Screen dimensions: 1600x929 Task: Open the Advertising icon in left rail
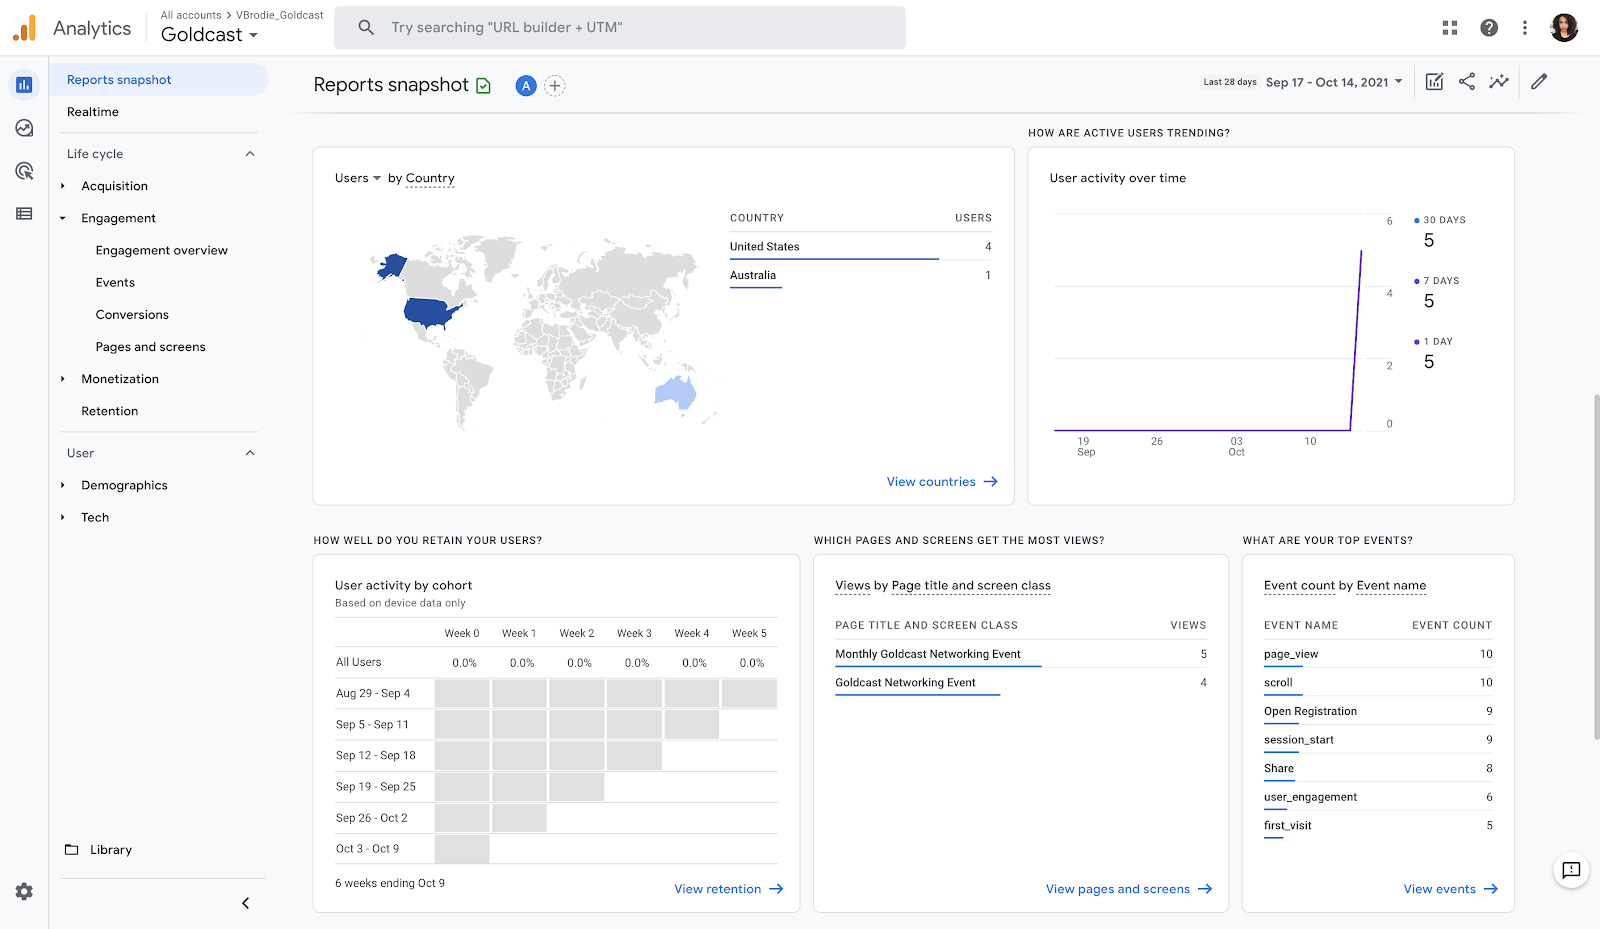coord(24,171)
